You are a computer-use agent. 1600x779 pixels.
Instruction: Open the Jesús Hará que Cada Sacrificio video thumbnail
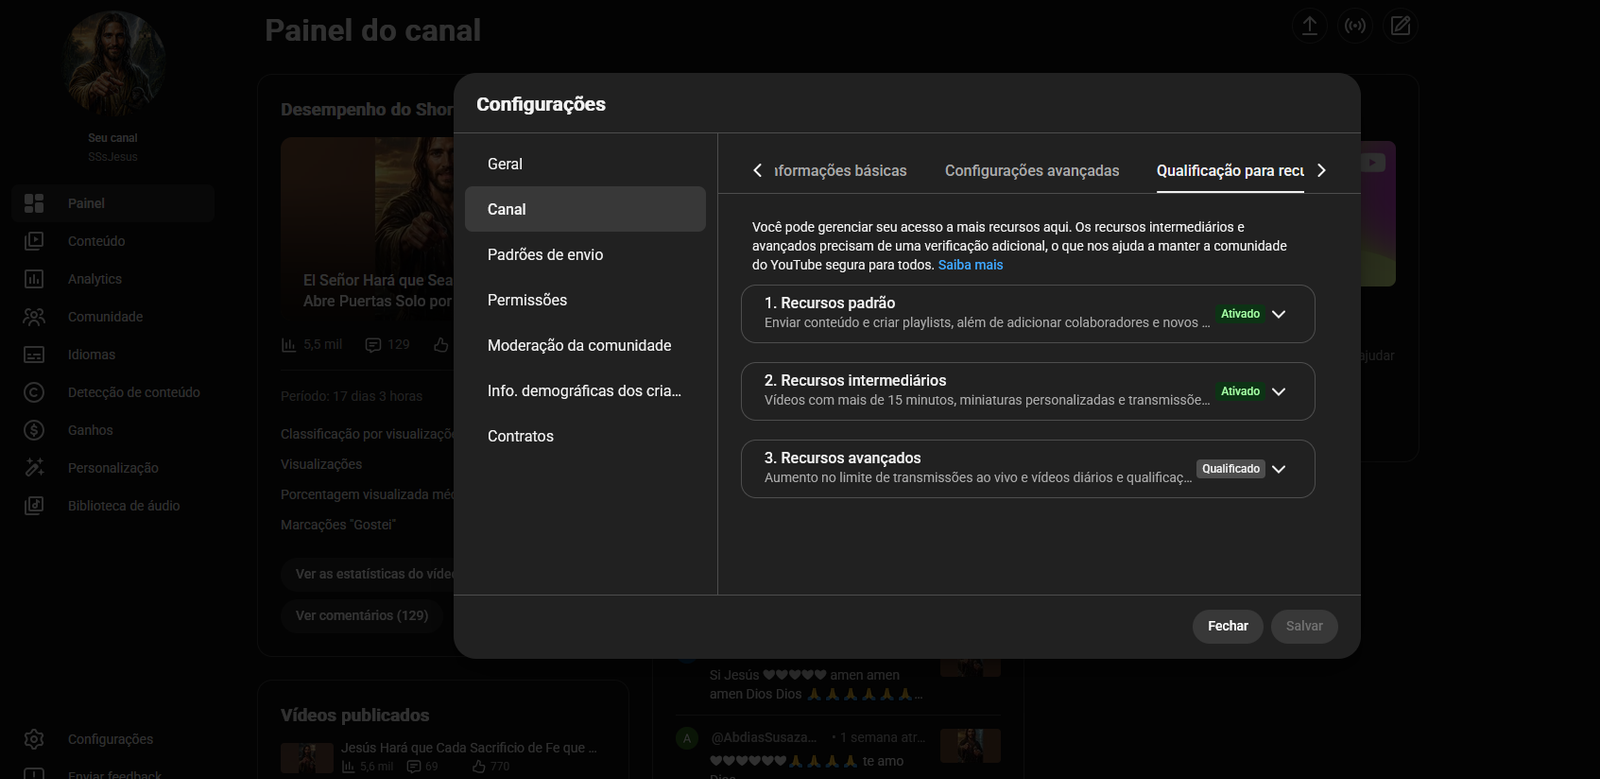tap(307, 757)
